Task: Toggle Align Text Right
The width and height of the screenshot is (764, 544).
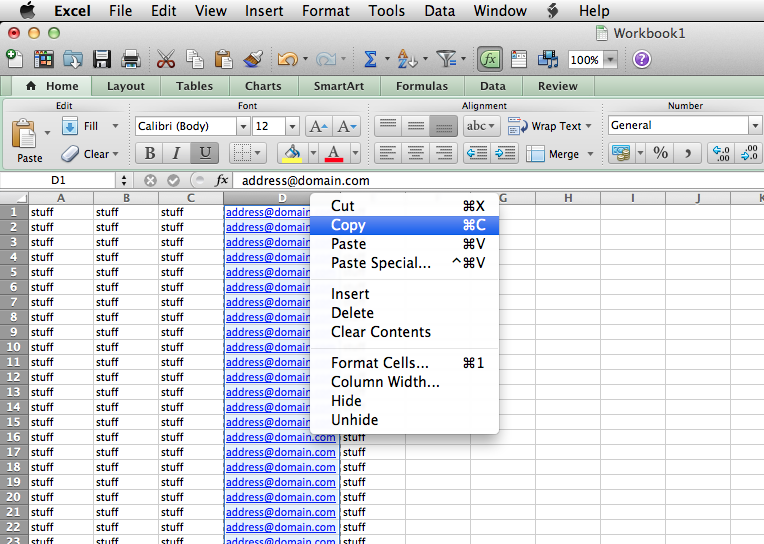Action: coord(443,154)
